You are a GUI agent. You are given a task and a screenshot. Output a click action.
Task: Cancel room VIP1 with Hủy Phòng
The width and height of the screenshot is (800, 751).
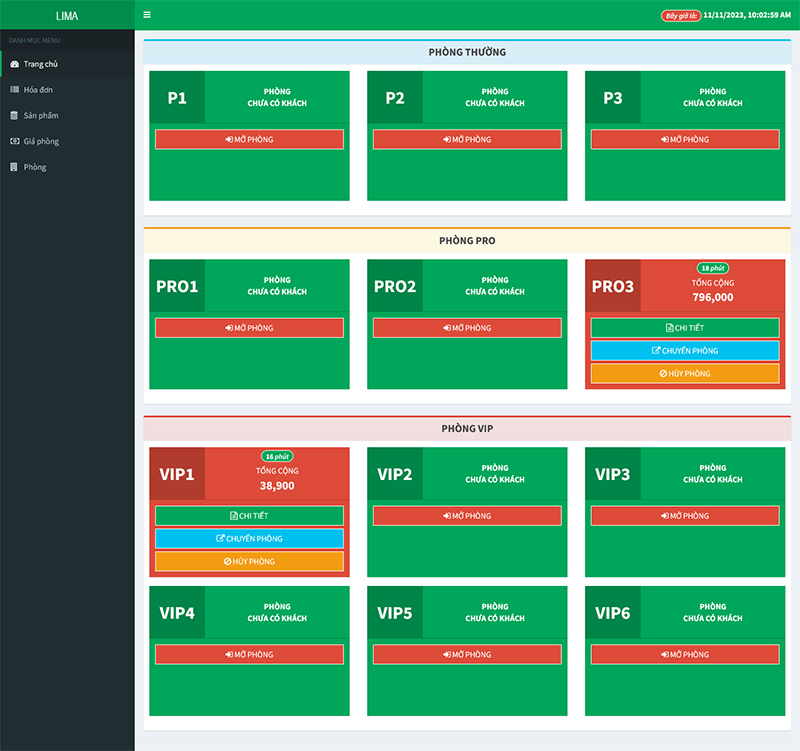point(249,561)
